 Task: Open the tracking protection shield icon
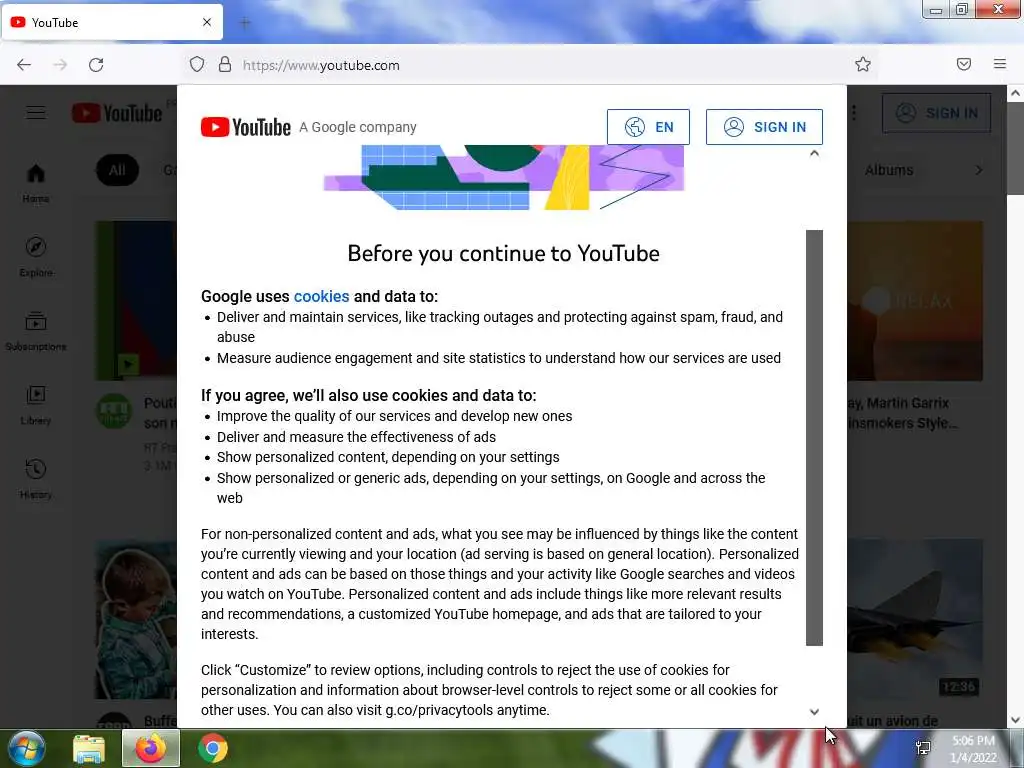click(197, 65)
